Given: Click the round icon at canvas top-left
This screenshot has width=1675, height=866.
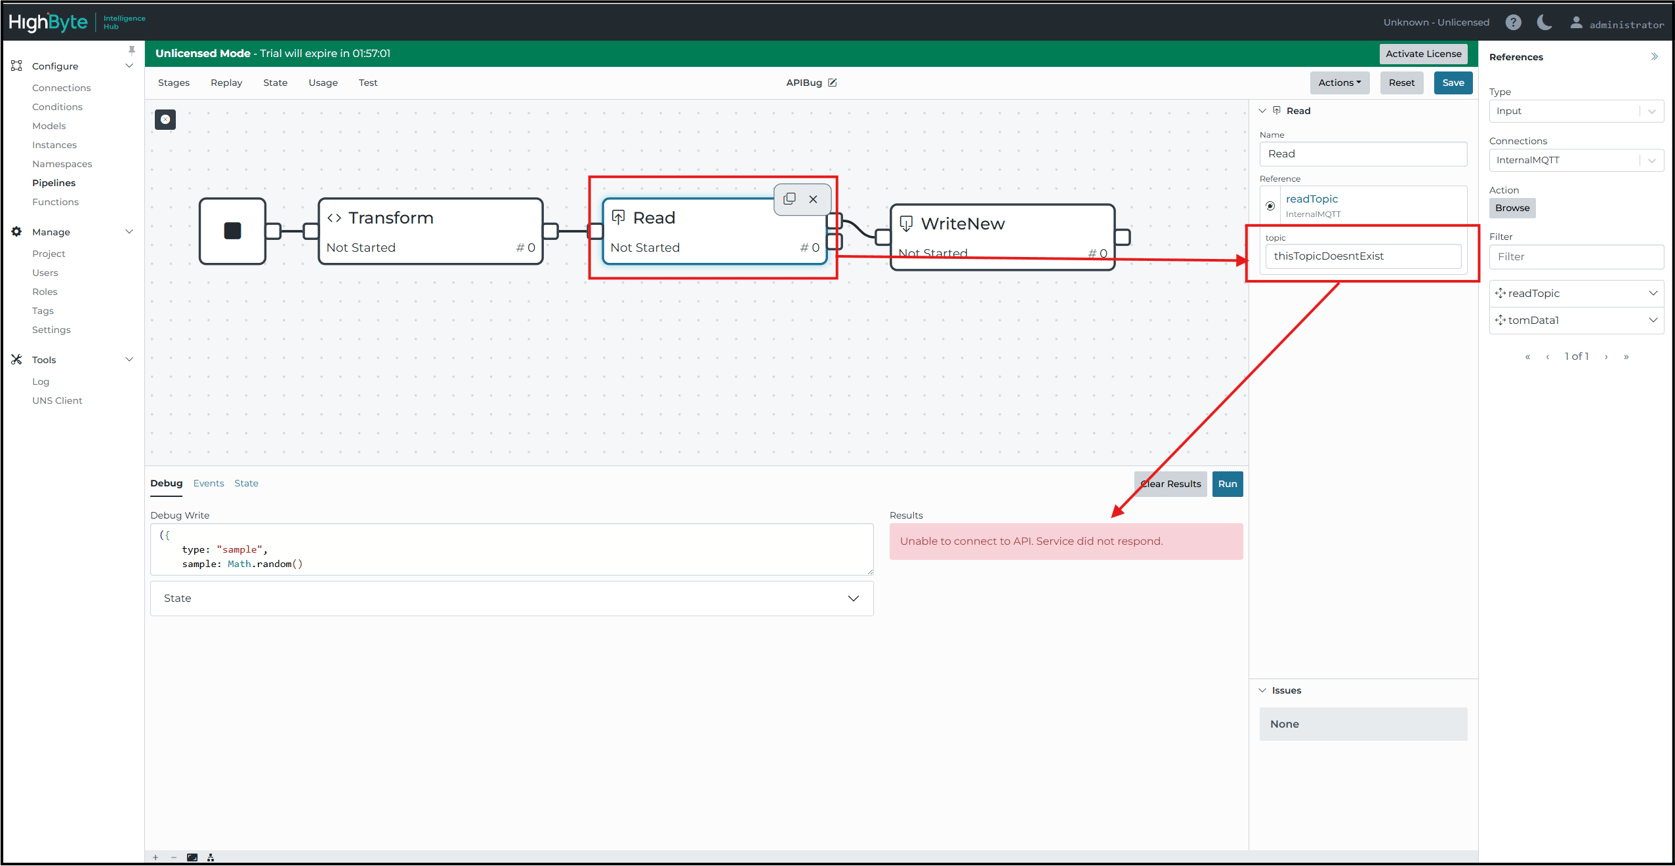Looking at the screenshot, I should tap(166, 120).
